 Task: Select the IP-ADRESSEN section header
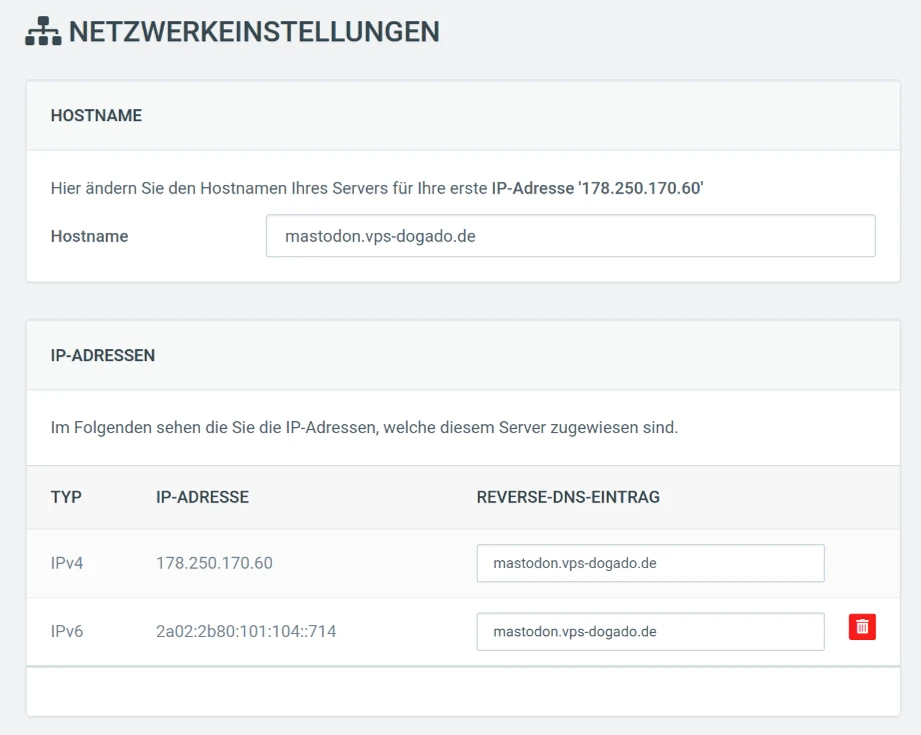pos(103,355)
